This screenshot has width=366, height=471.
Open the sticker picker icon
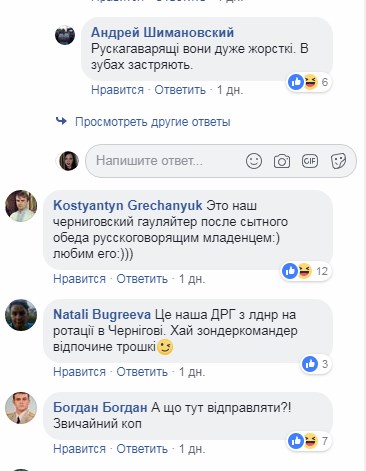coord(338,161)
